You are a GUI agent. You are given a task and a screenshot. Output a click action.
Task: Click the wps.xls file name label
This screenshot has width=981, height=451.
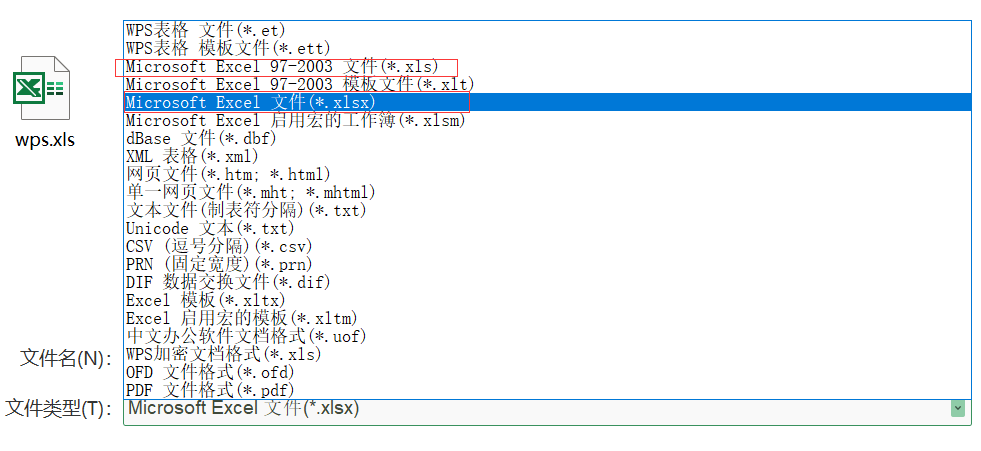(45, 139)
